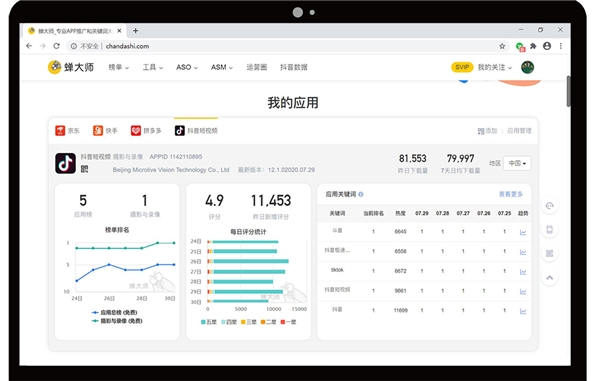Switch to the 拼多多 app tab
Viewport: 600px width, 381px height.
(146, 131)
